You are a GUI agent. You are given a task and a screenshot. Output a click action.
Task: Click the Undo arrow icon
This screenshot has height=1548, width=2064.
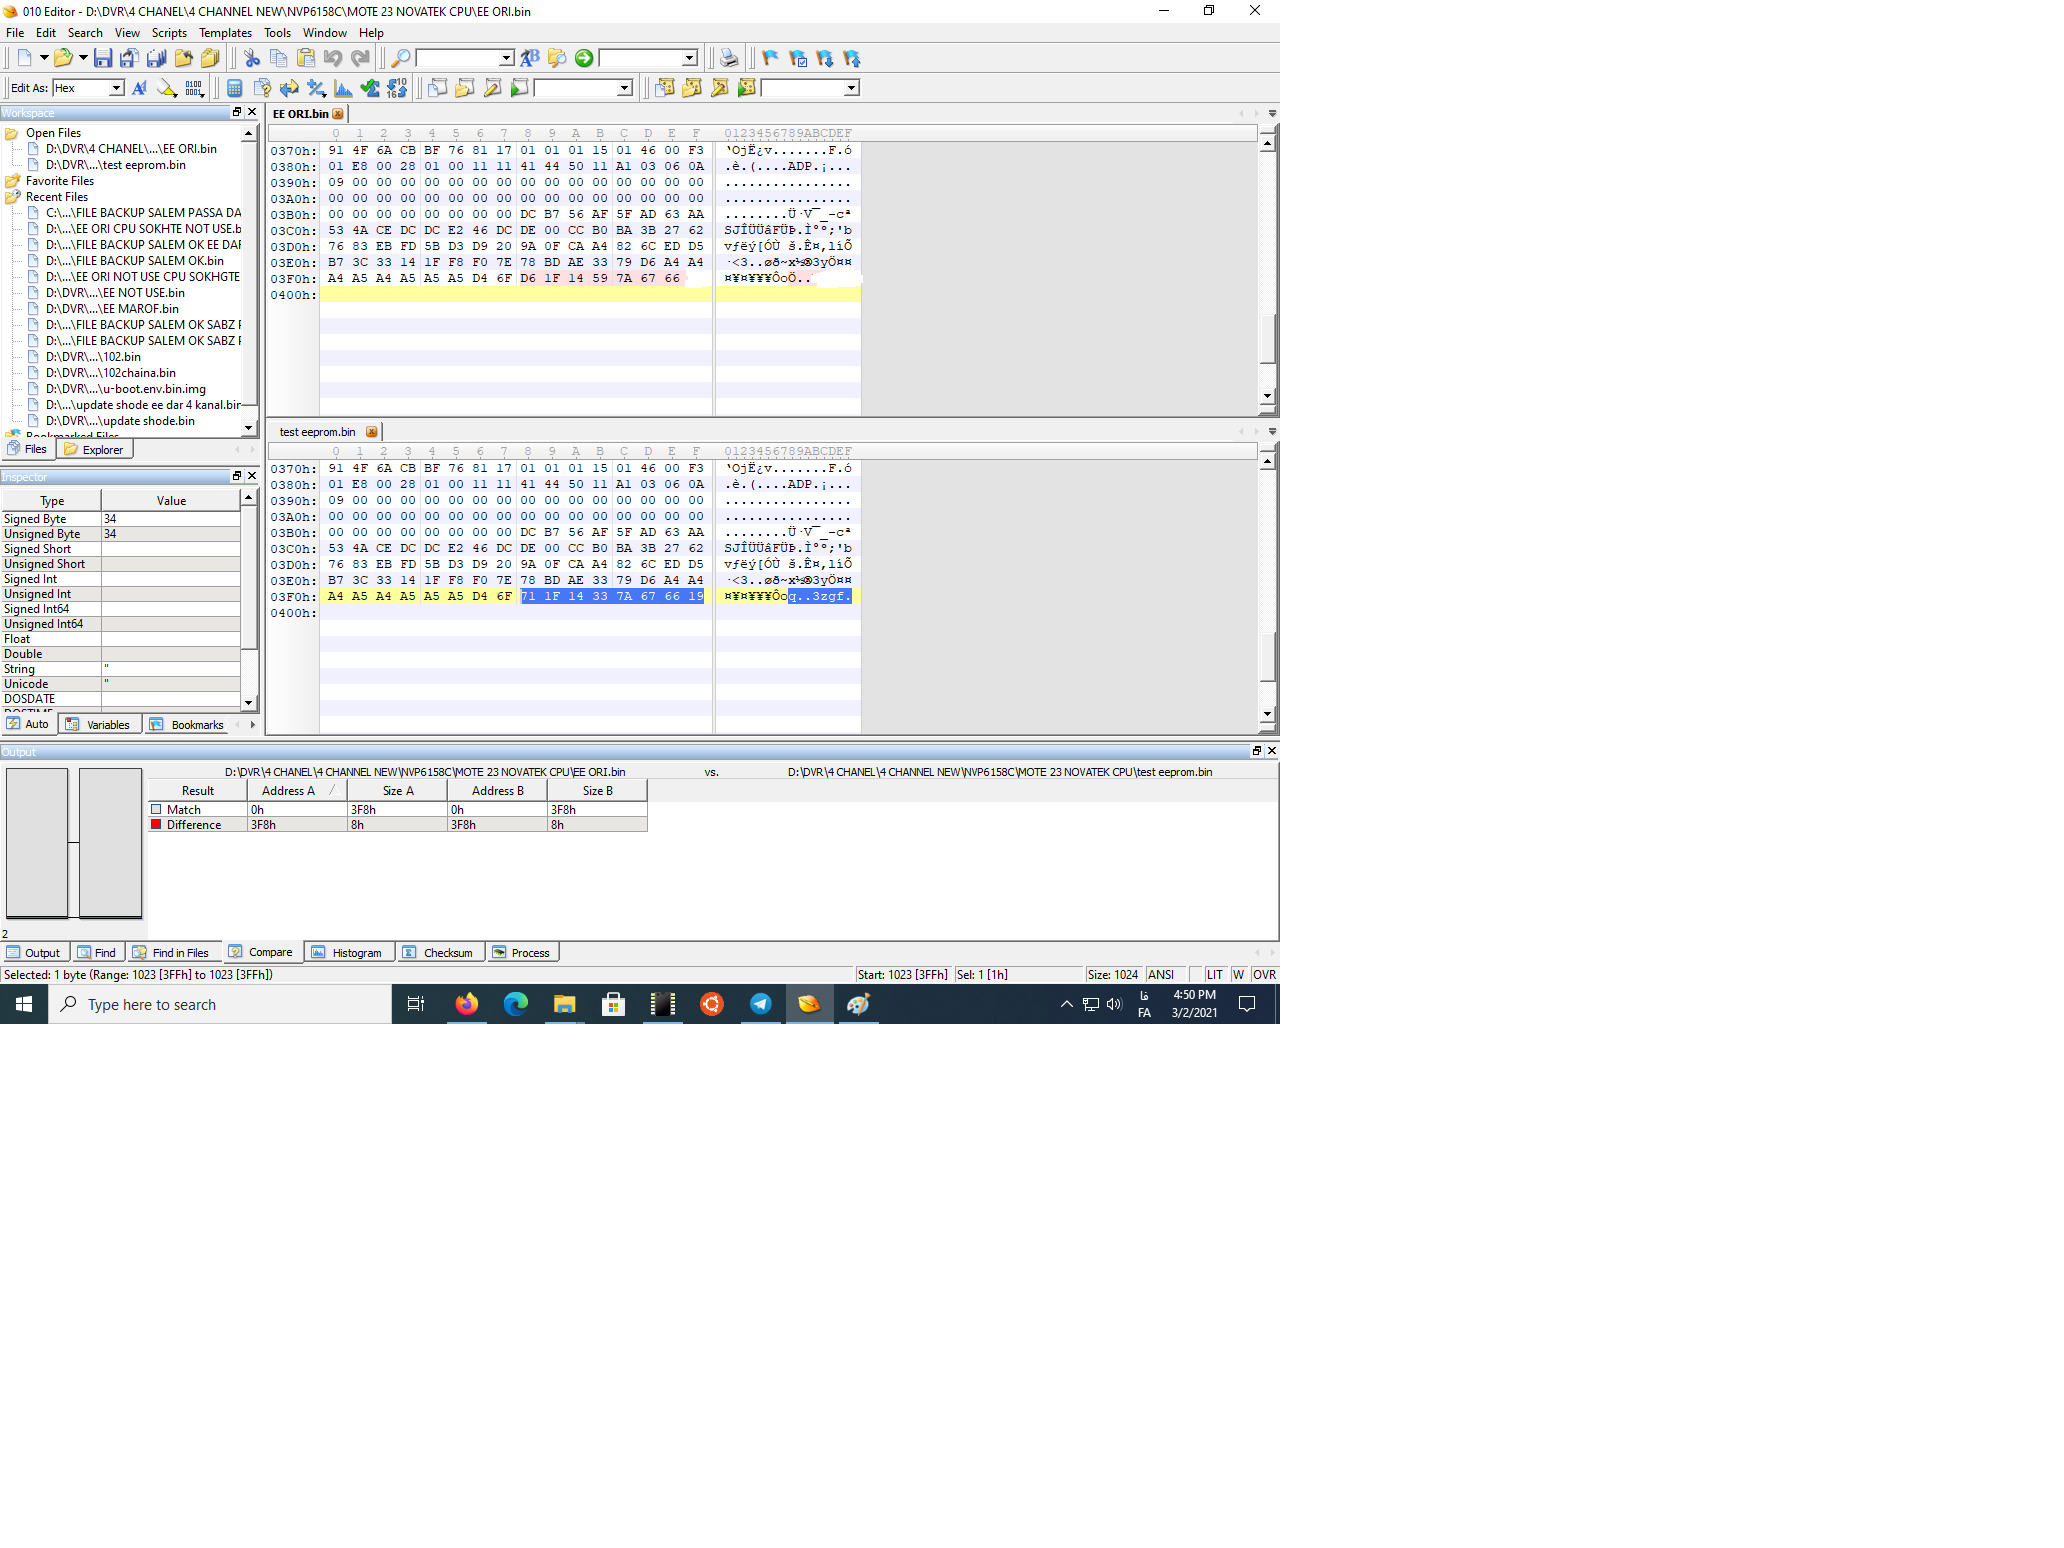pyautogui.click(x=333, y=58)
